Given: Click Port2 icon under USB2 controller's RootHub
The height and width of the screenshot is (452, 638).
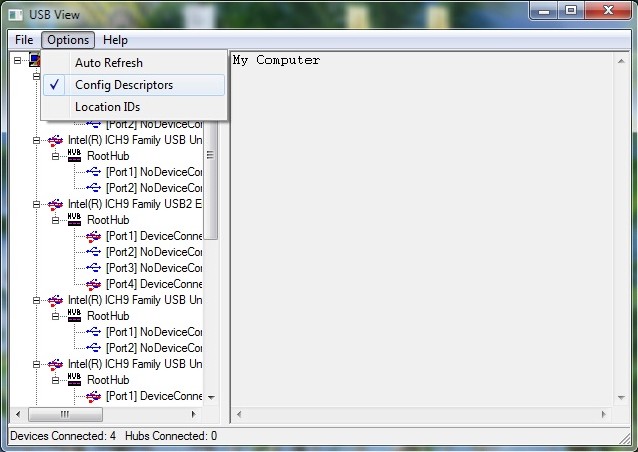Looking at the screenshot, I should click(94, 252).
